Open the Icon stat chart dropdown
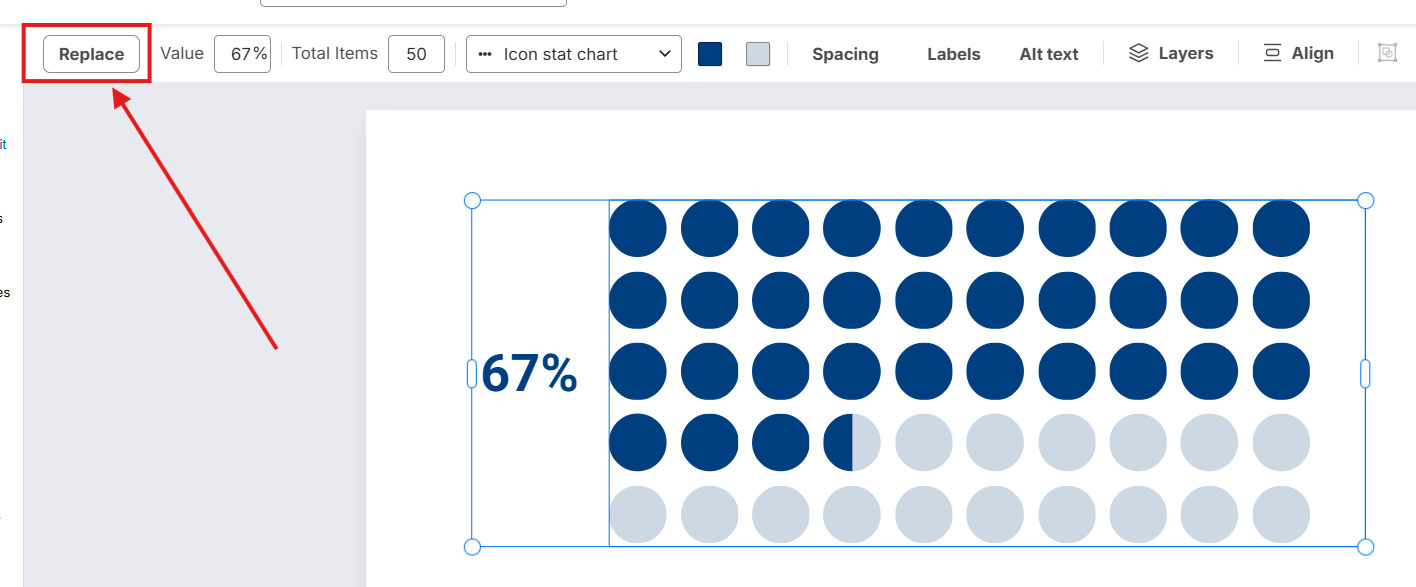 (573, 54)
